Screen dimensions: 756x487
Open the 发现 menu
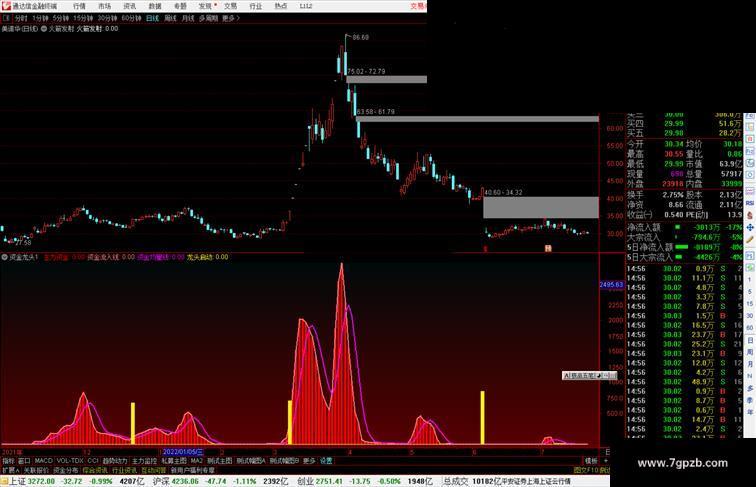coord(205,6)
